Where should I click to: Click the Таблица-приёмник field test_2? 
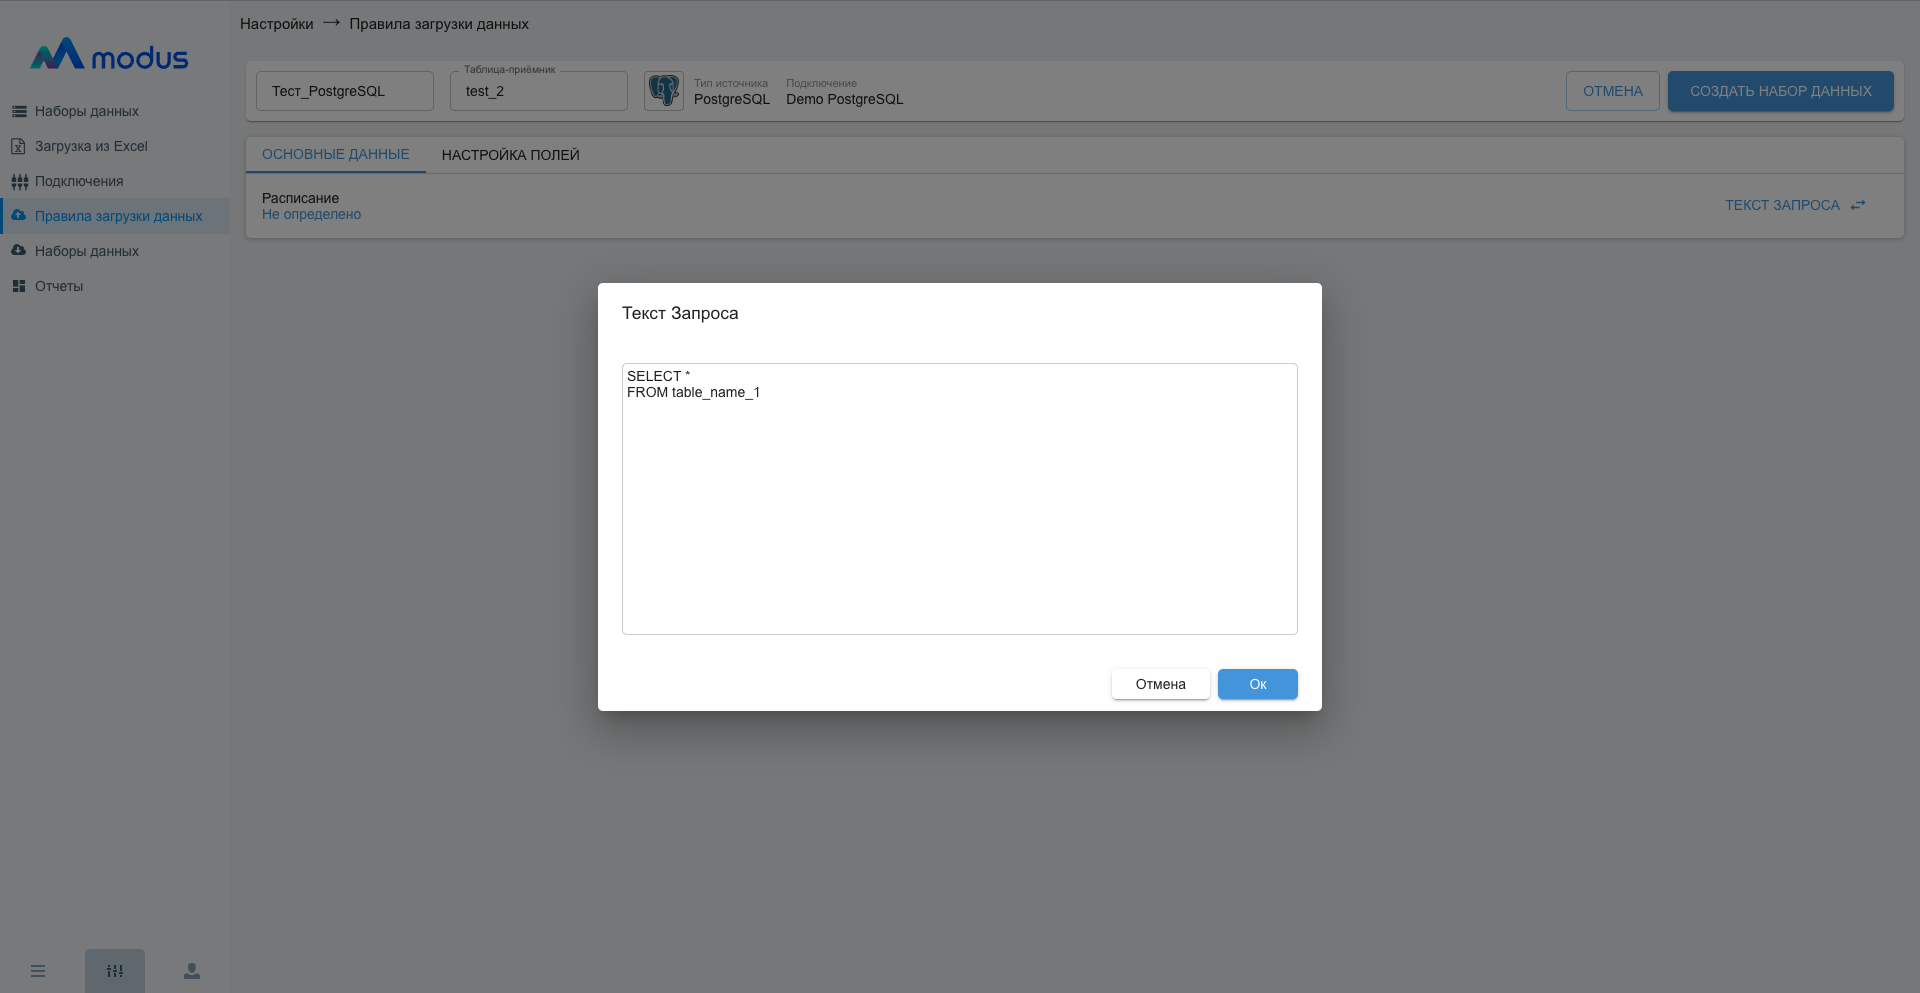click(538, 91)
